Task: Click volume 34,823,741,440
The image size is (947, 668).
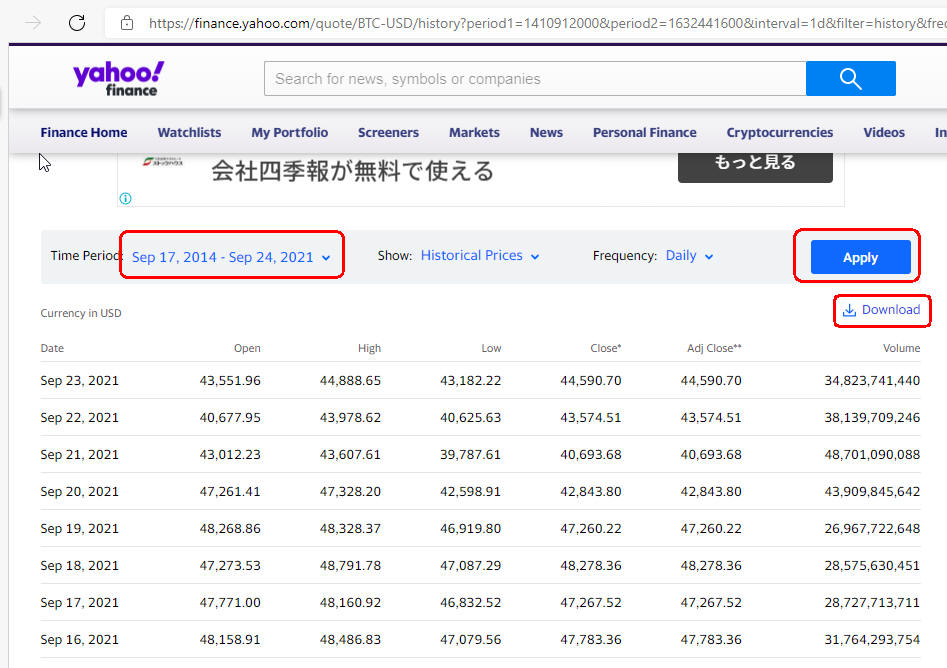Action: 872,381
